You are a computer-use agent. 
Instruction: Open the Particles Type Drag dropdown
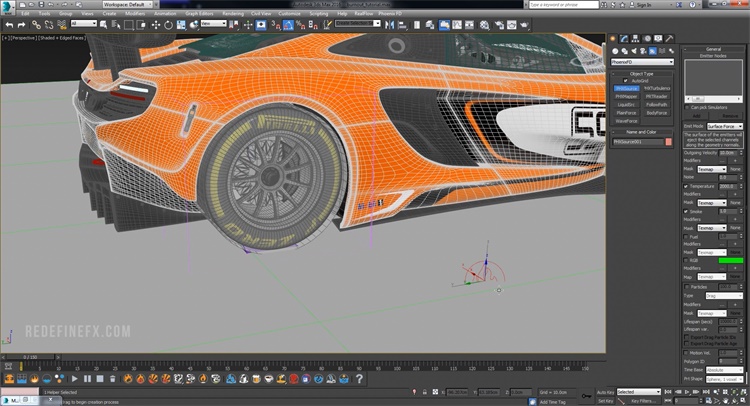point(724,296)
